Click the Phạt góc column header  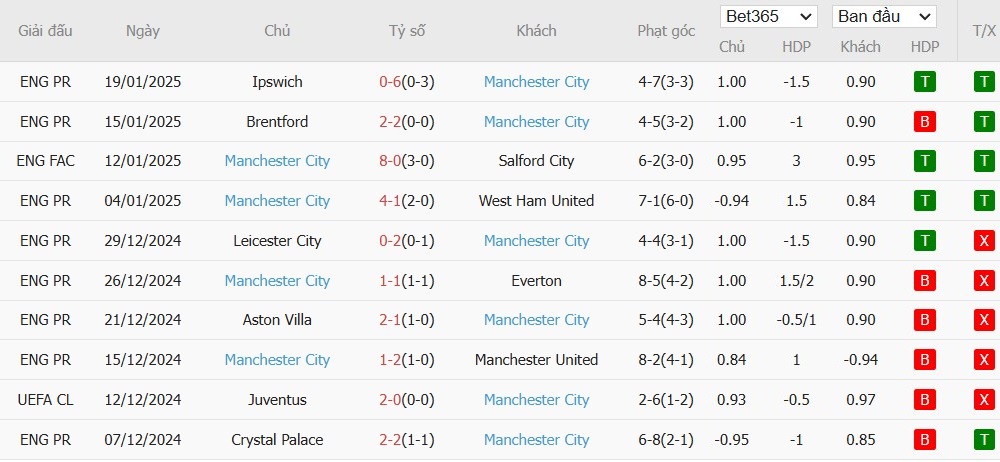(666, 31)
